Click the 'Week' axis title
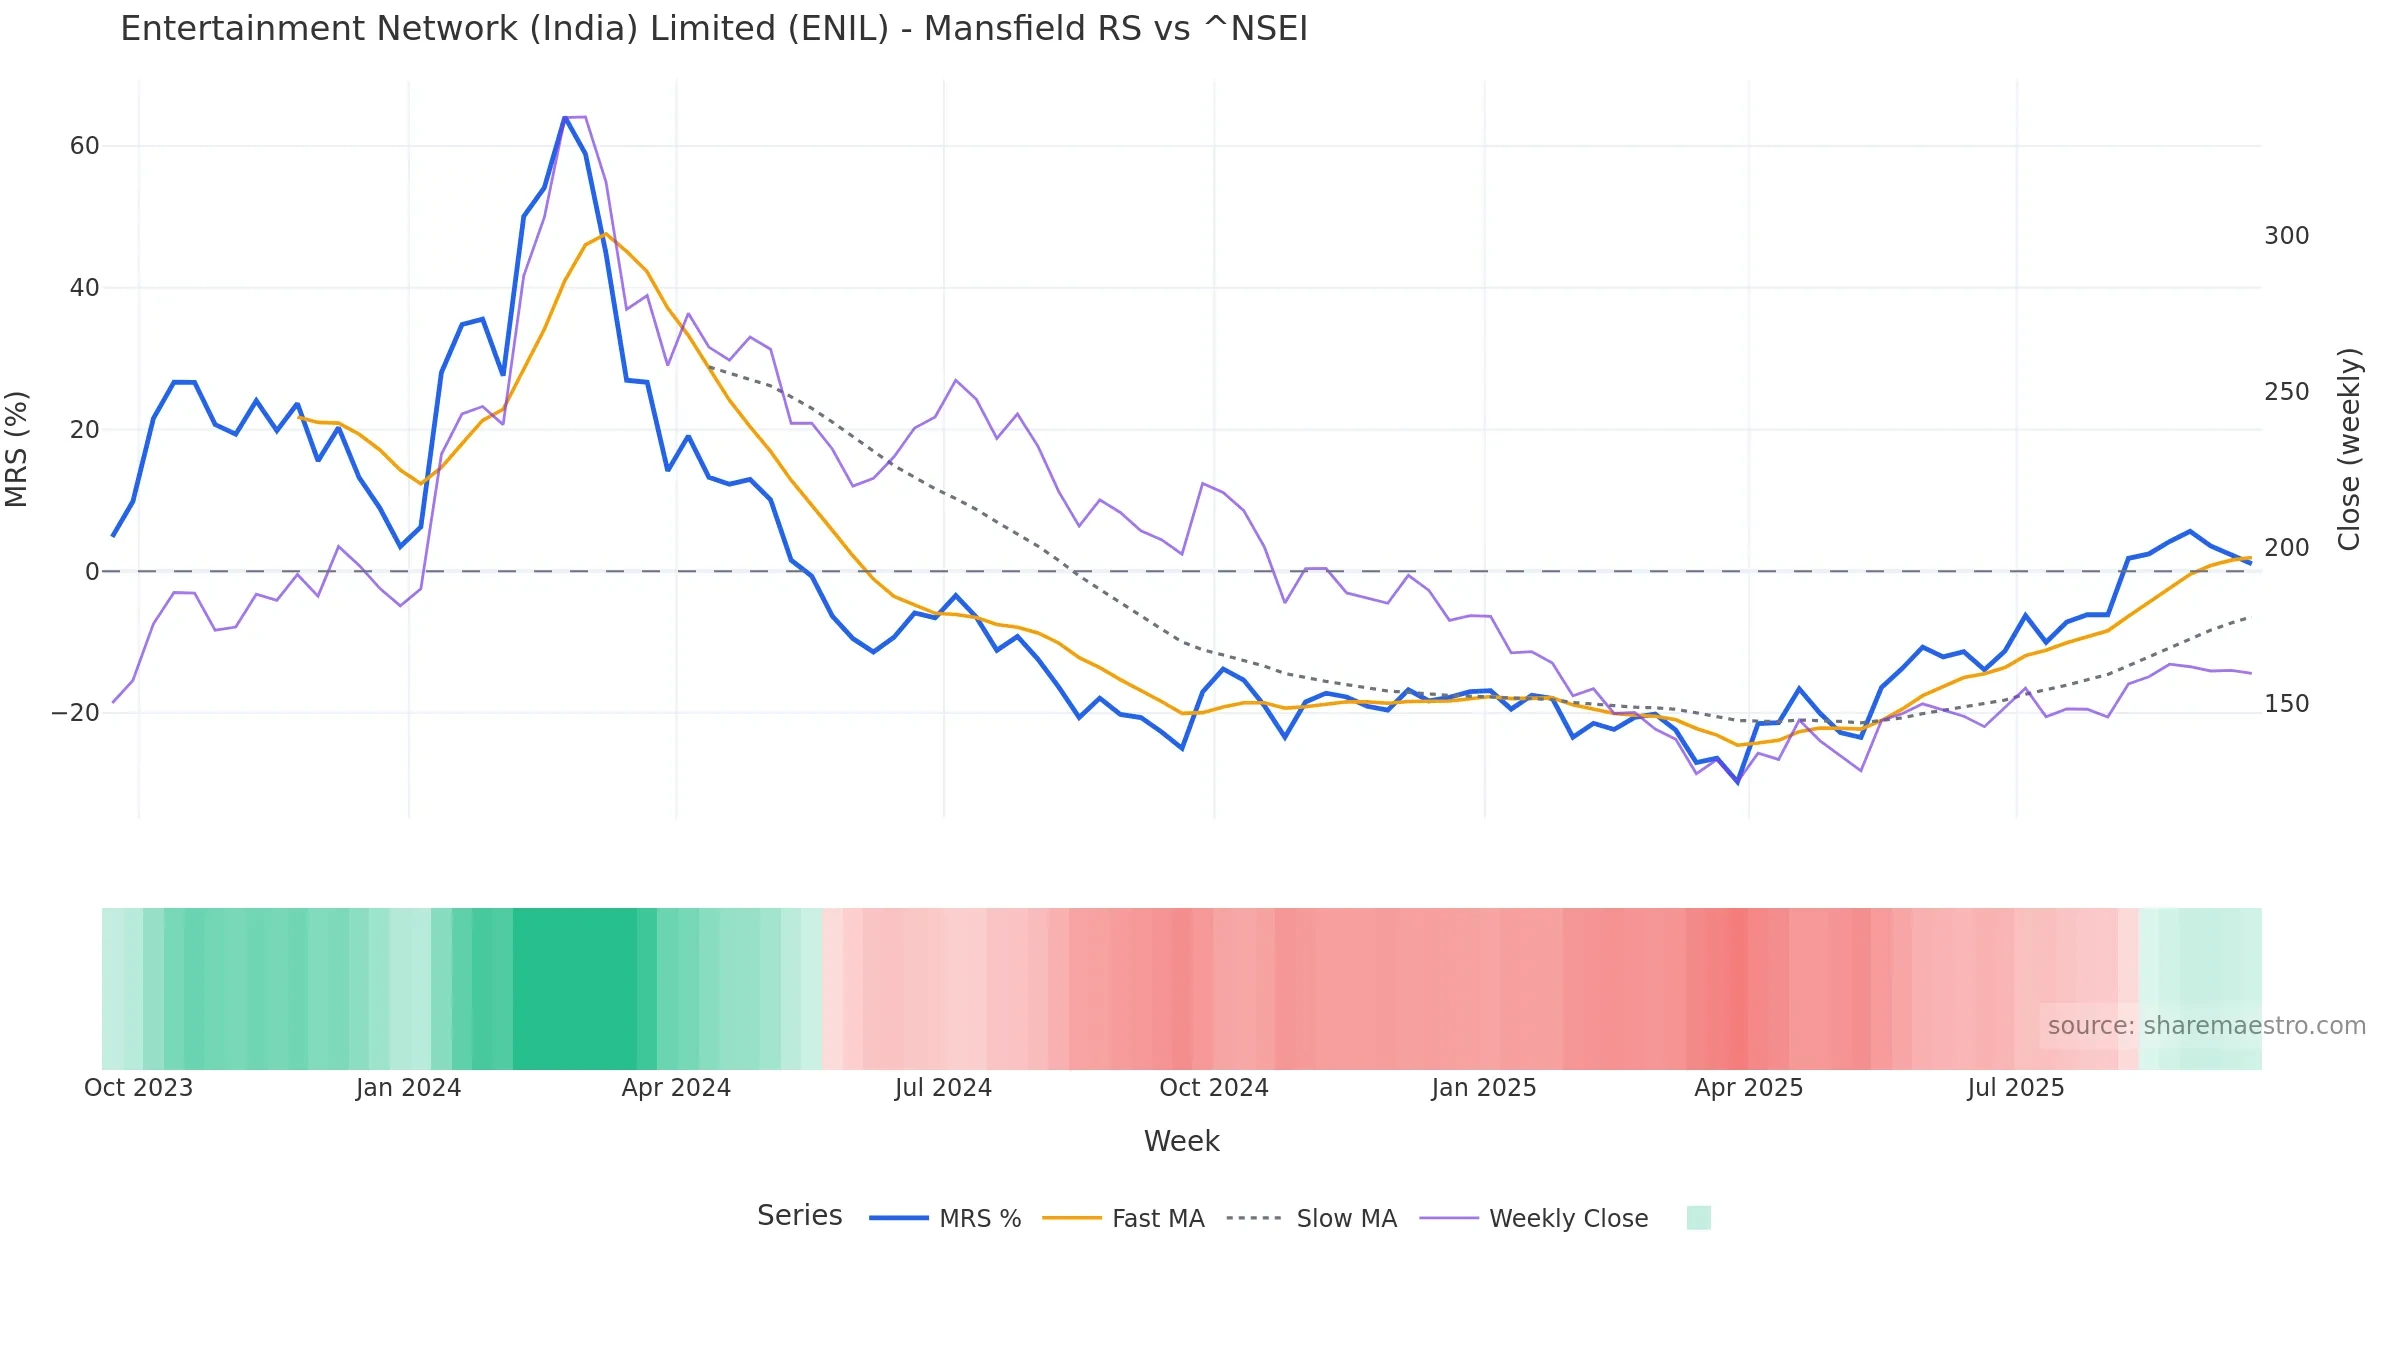This screenshot has width=2400, height=1350. point(1182,1141)
